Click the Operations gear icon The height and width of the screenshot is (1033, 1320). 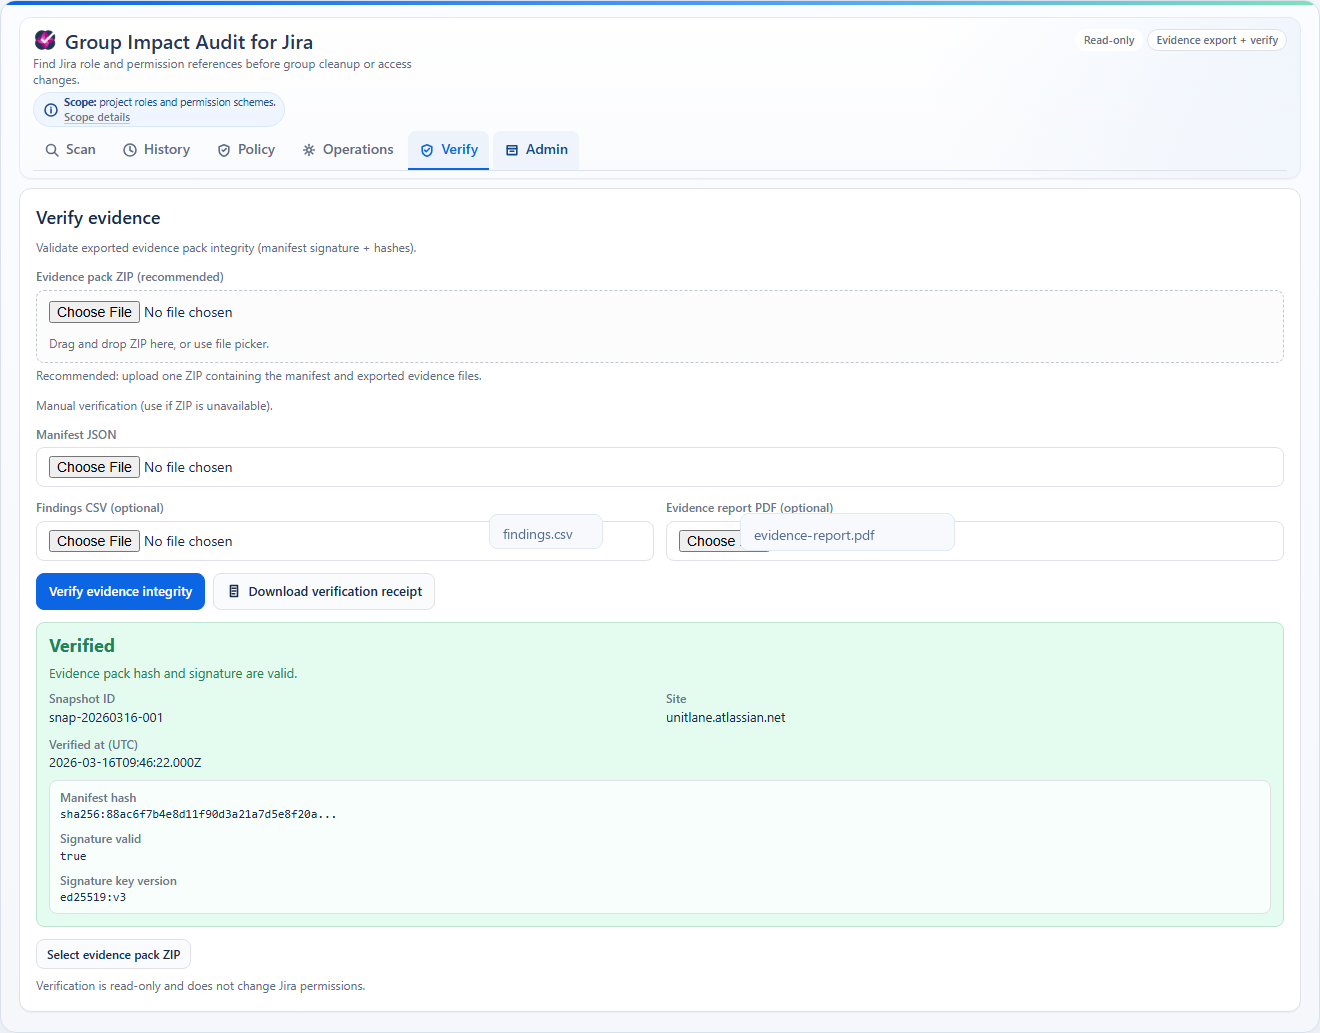309,150
